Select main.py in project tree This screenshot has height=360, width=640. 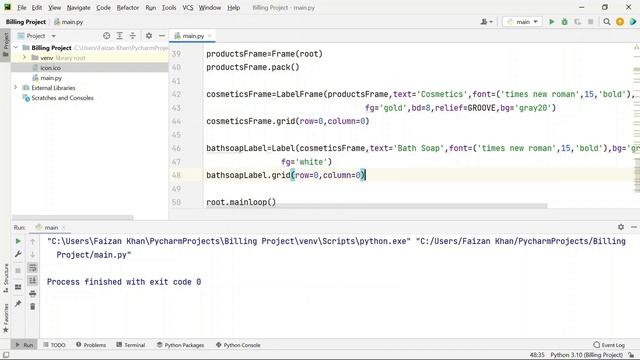point(51,78)
